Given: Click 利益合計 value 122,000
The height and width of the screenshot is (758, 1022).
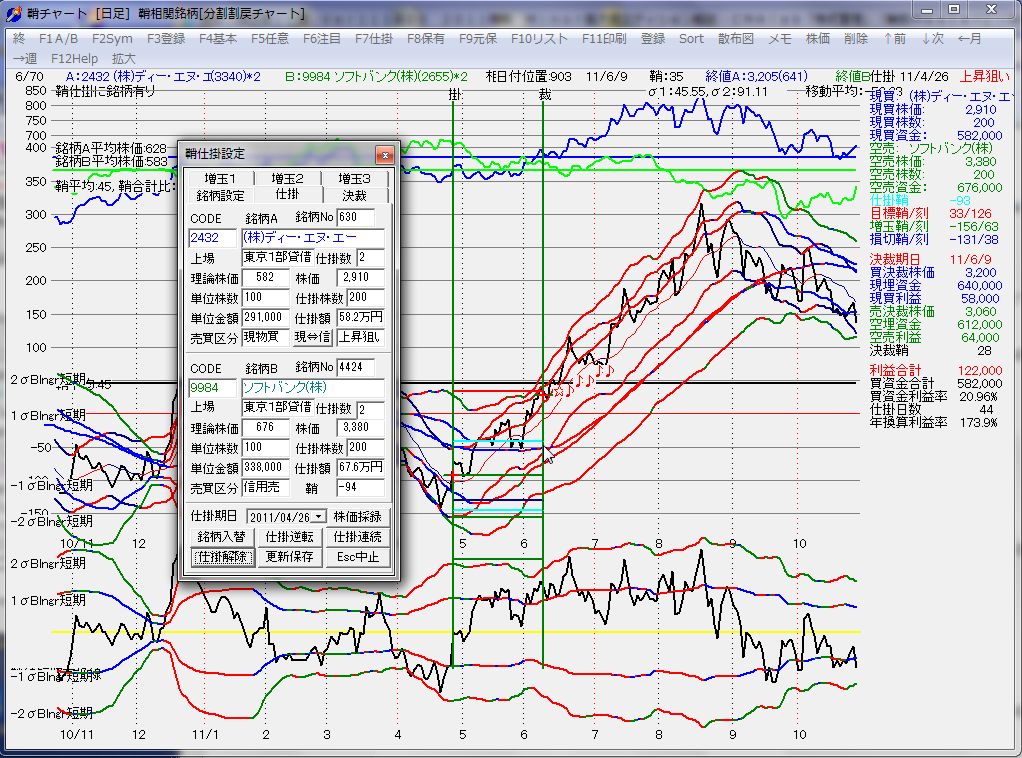Looking at the screenshot, I should [x=980, y=370].
